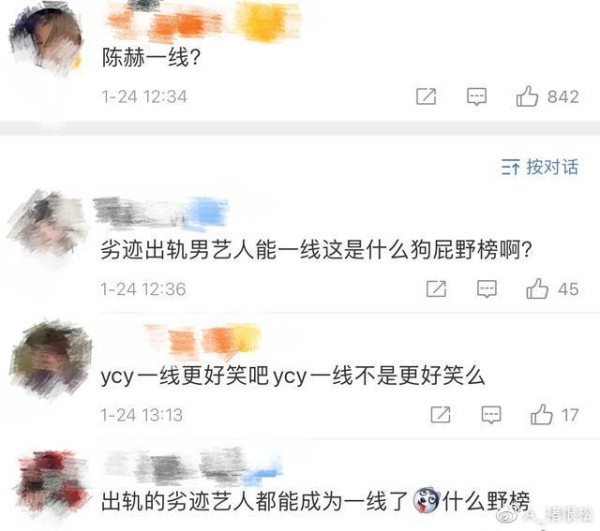Click the sort icon beside 按对话

(x=510, y=168)
